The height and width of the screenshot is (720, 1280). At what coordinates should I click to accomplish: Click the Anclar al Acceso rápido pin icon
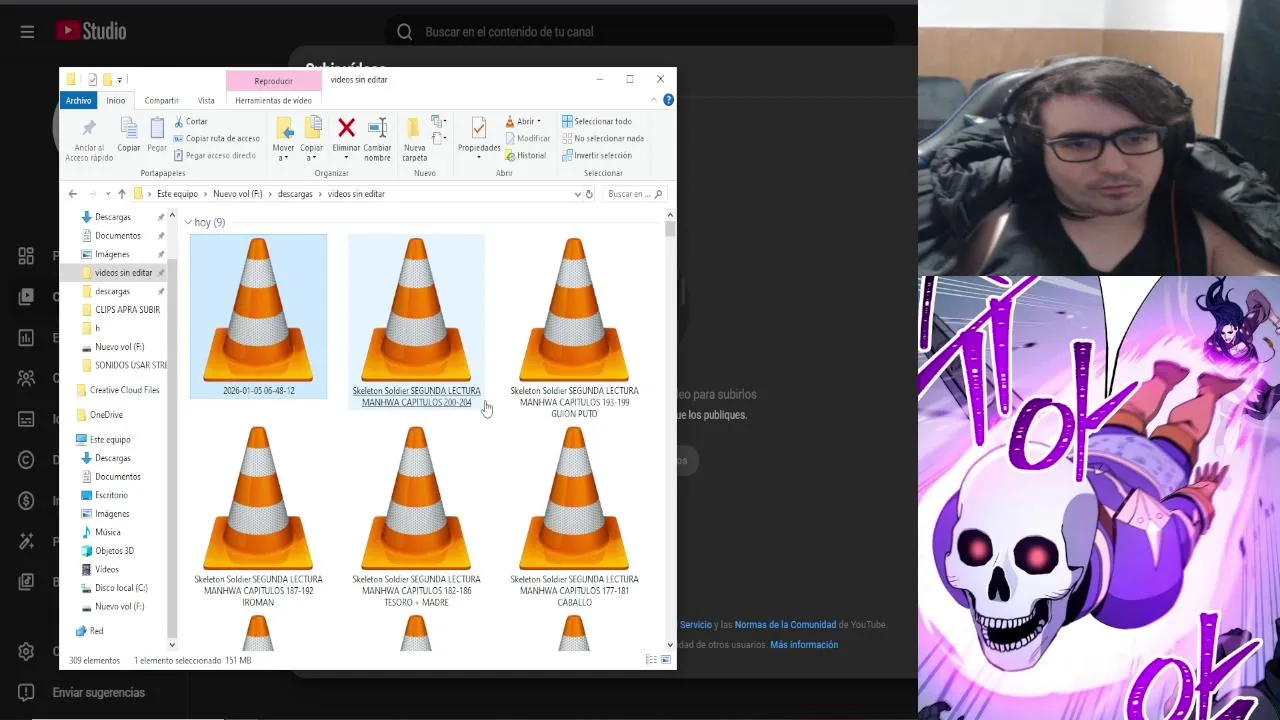coord(89,128)
